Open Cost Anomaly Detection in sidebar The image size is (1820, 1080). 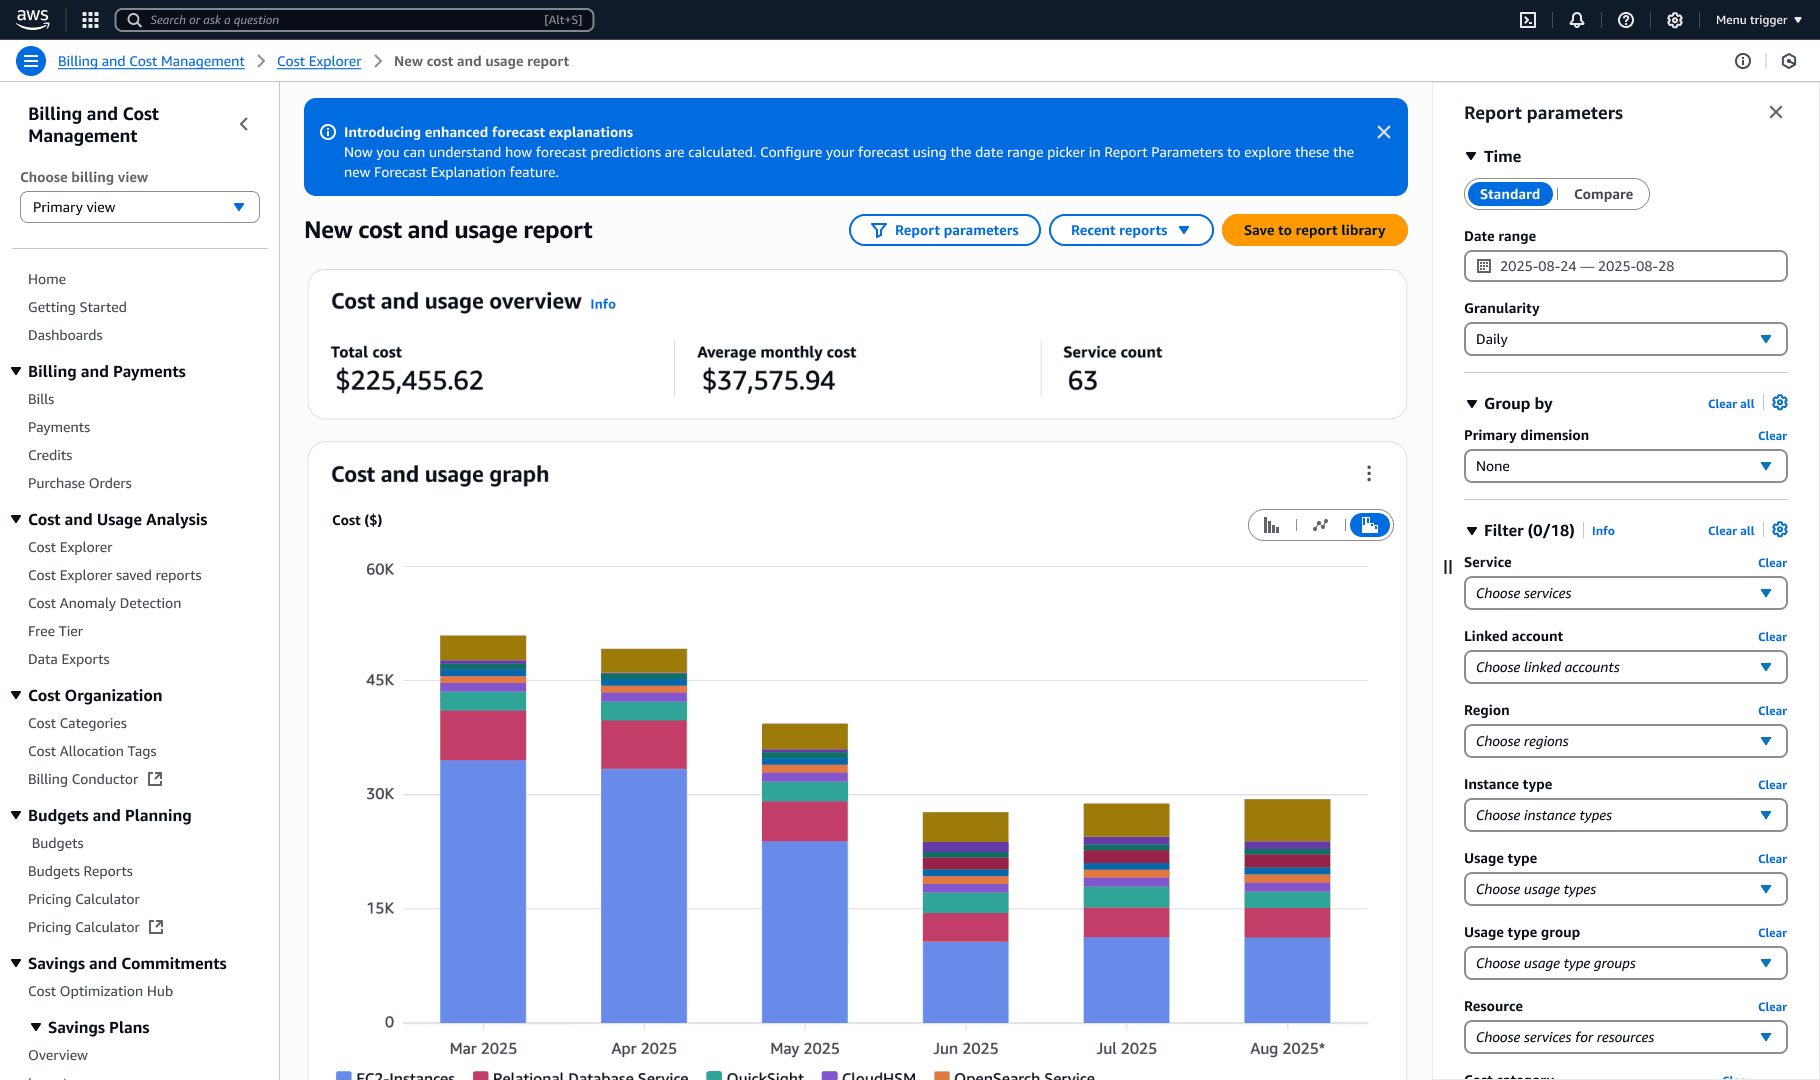click(x=105, y=603)
